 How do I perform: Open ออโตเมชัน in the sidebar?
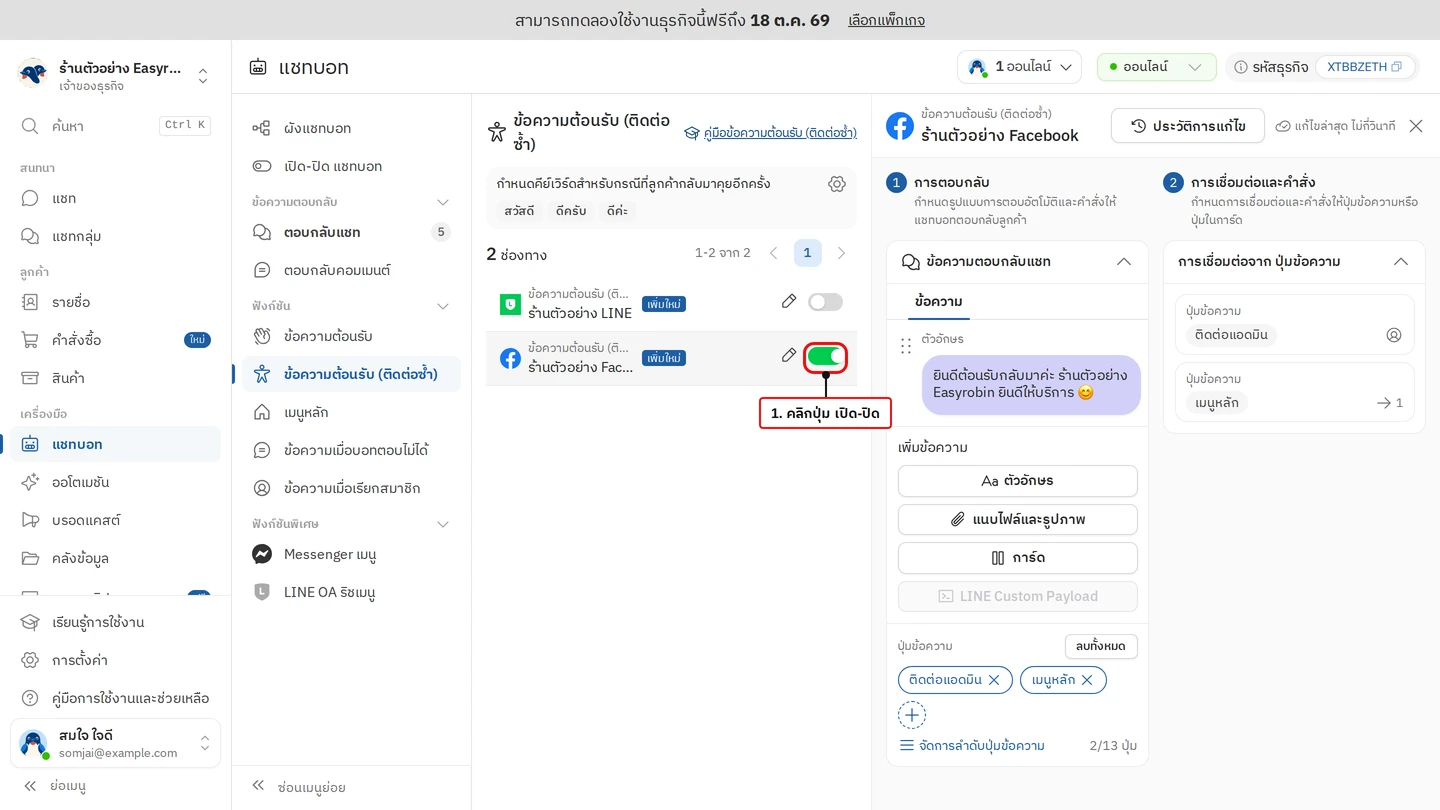click(x=115, y=482)
